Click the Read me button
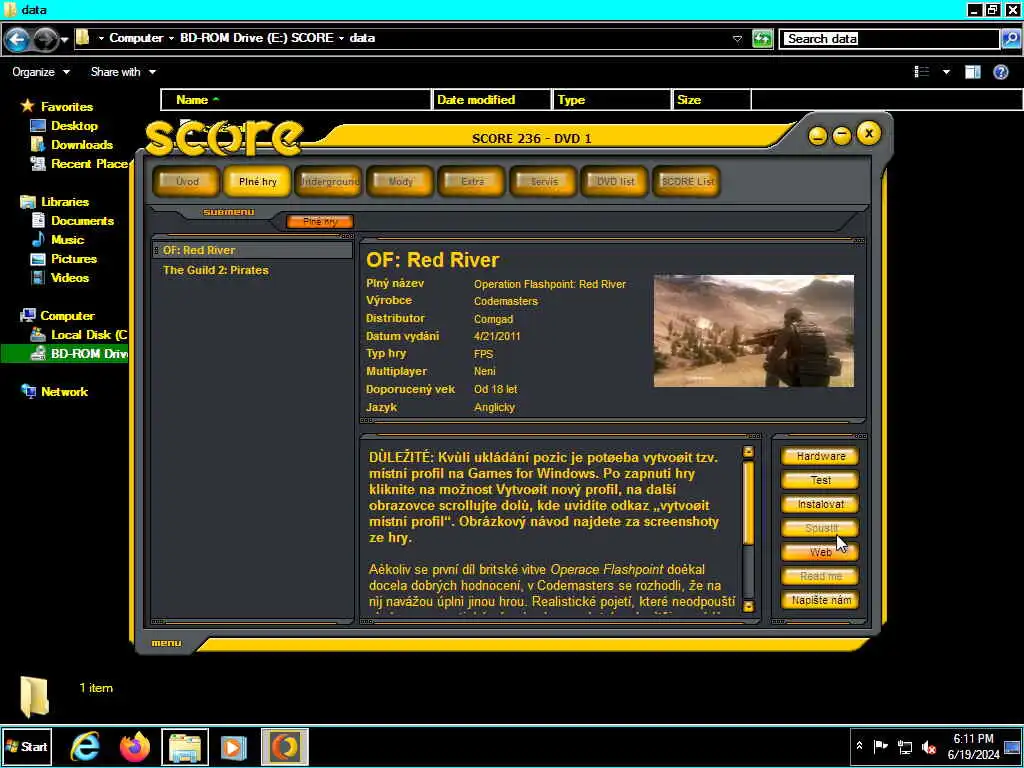Viewport: 1024px width, 768px height. click(820, 577)
